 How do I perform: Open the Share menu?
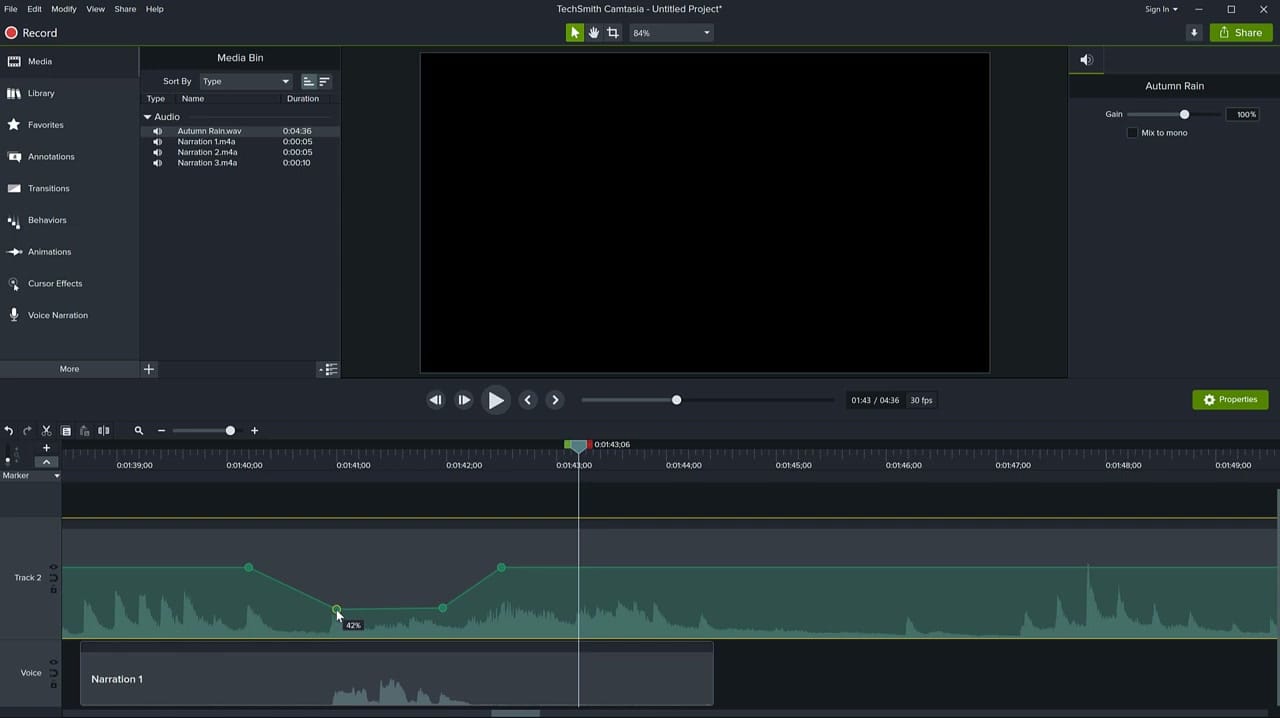tap(125, 8)
